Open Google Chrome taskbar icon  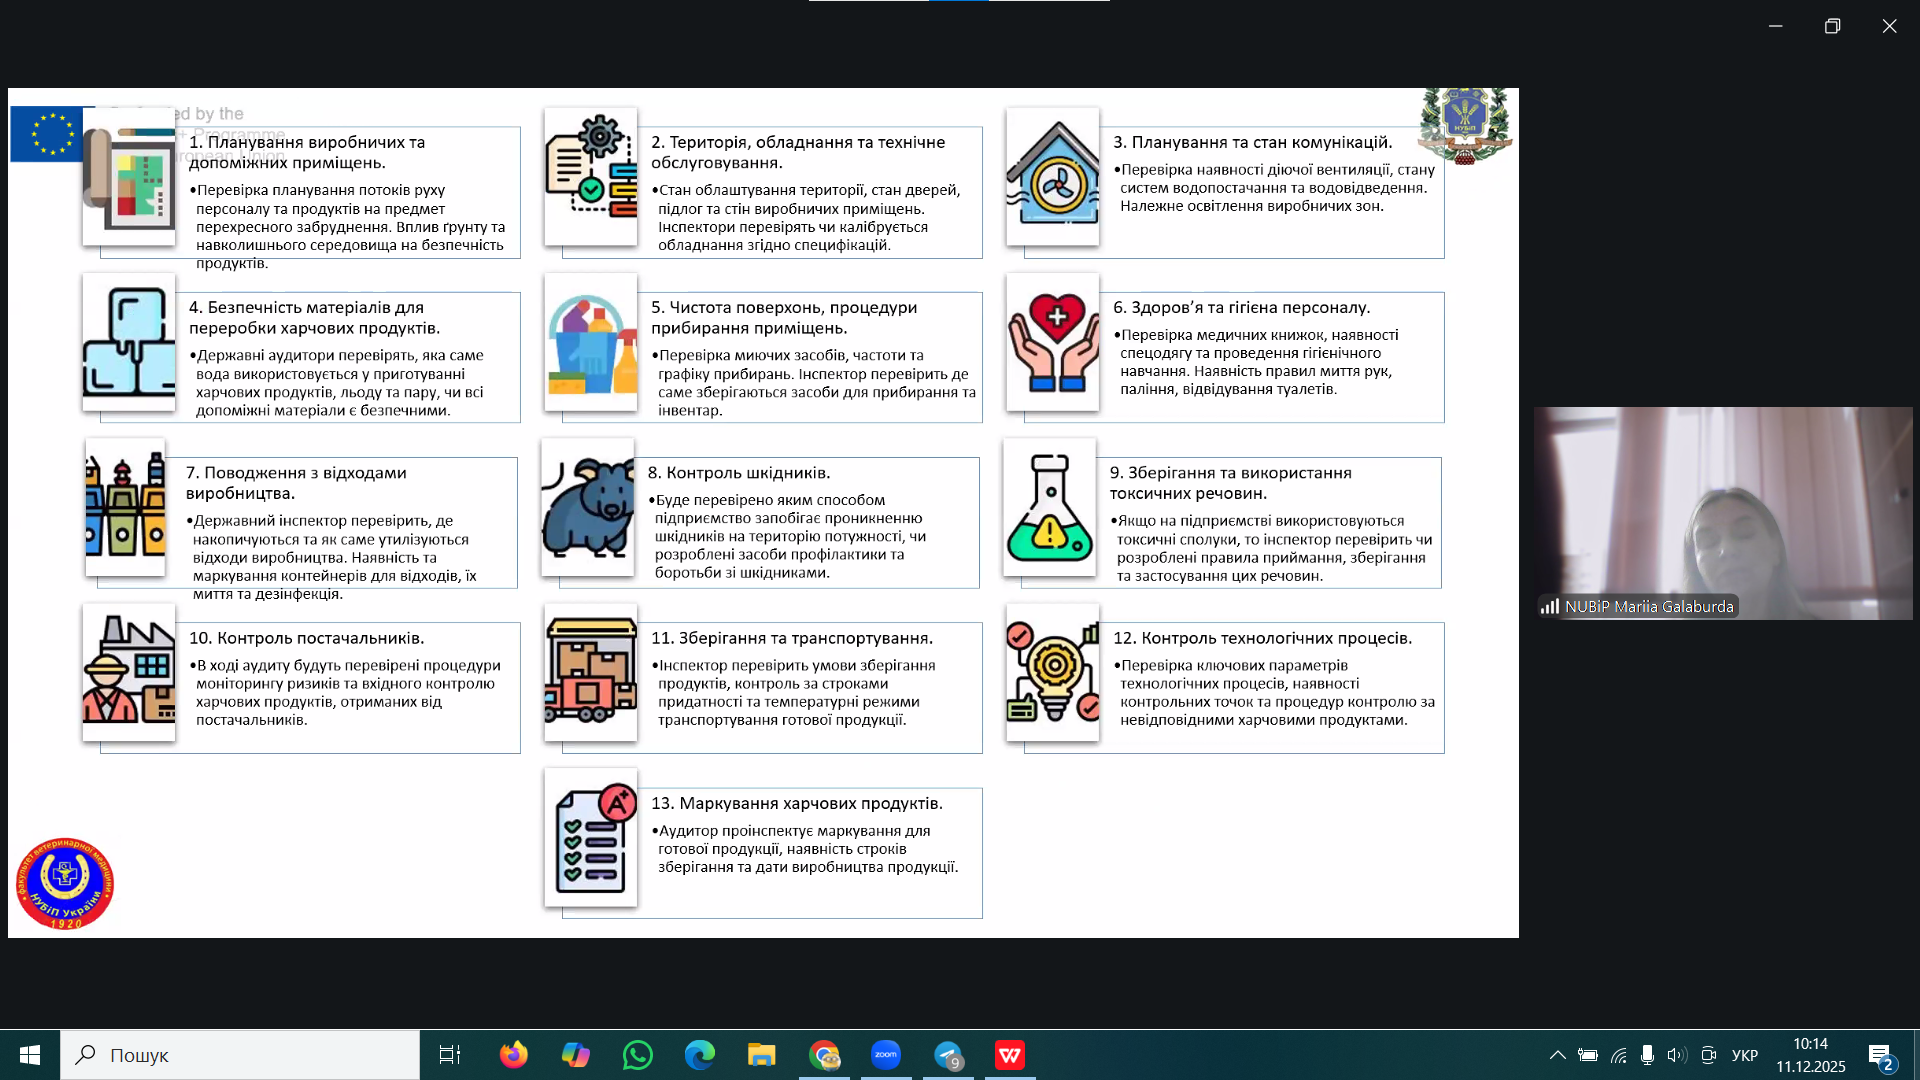pyautogui.click(x=824, y=1055)
